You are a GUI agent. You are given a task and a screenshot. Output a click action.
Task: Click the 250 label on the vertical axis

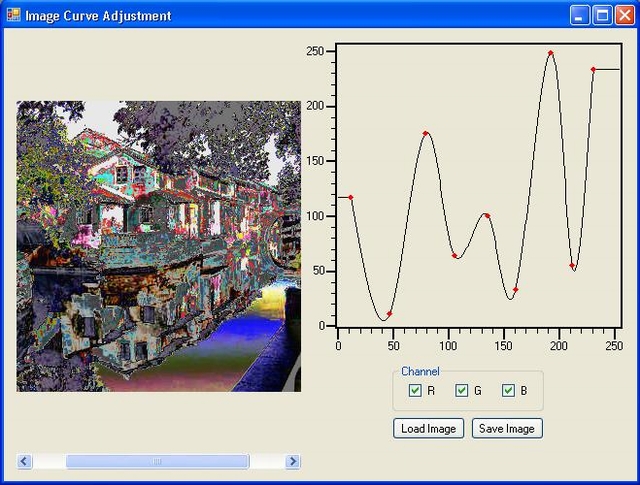[315, 51]
